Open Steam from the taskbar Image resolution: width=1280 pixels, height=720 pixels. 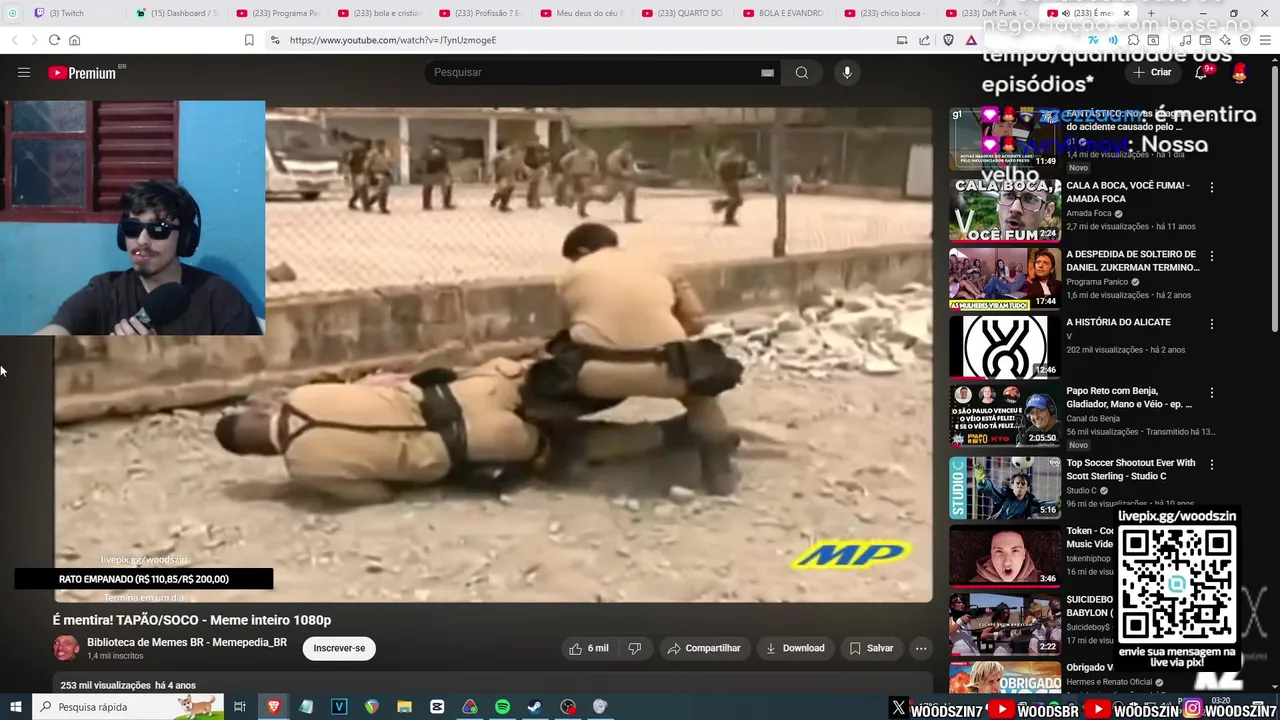pos(535,707)
